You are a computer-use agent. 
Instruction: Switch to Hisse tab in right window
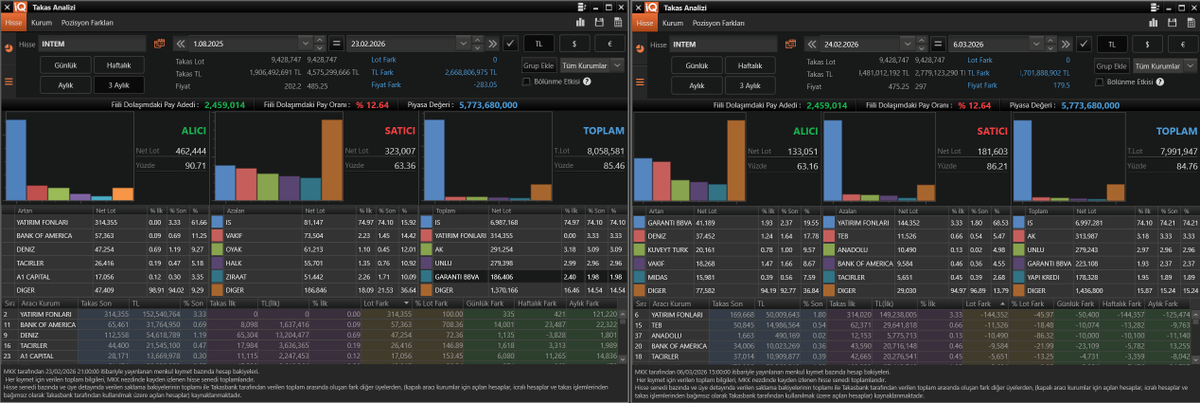(645, 21)
